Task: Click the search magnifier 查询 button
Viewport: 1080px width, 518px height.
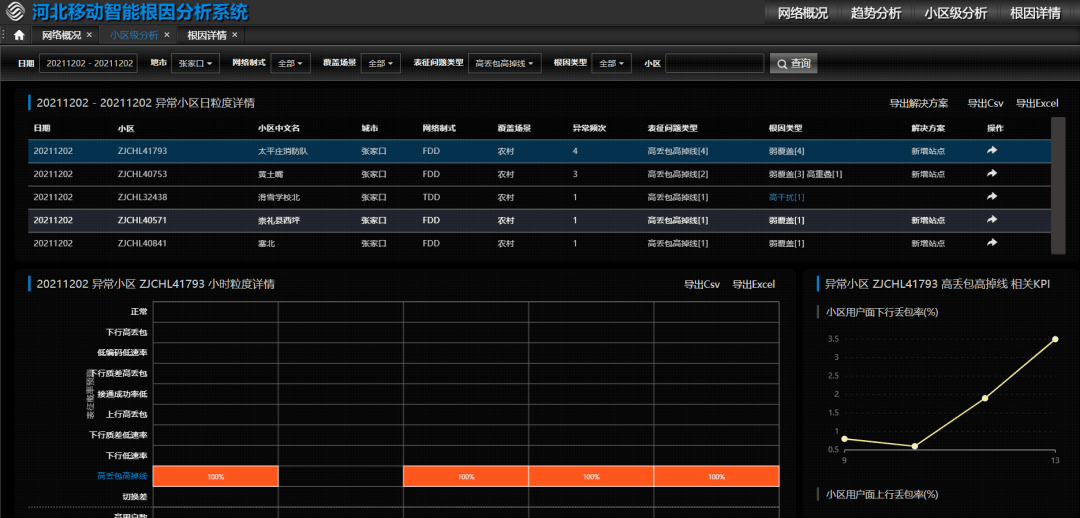Action: tap(793, 63)
